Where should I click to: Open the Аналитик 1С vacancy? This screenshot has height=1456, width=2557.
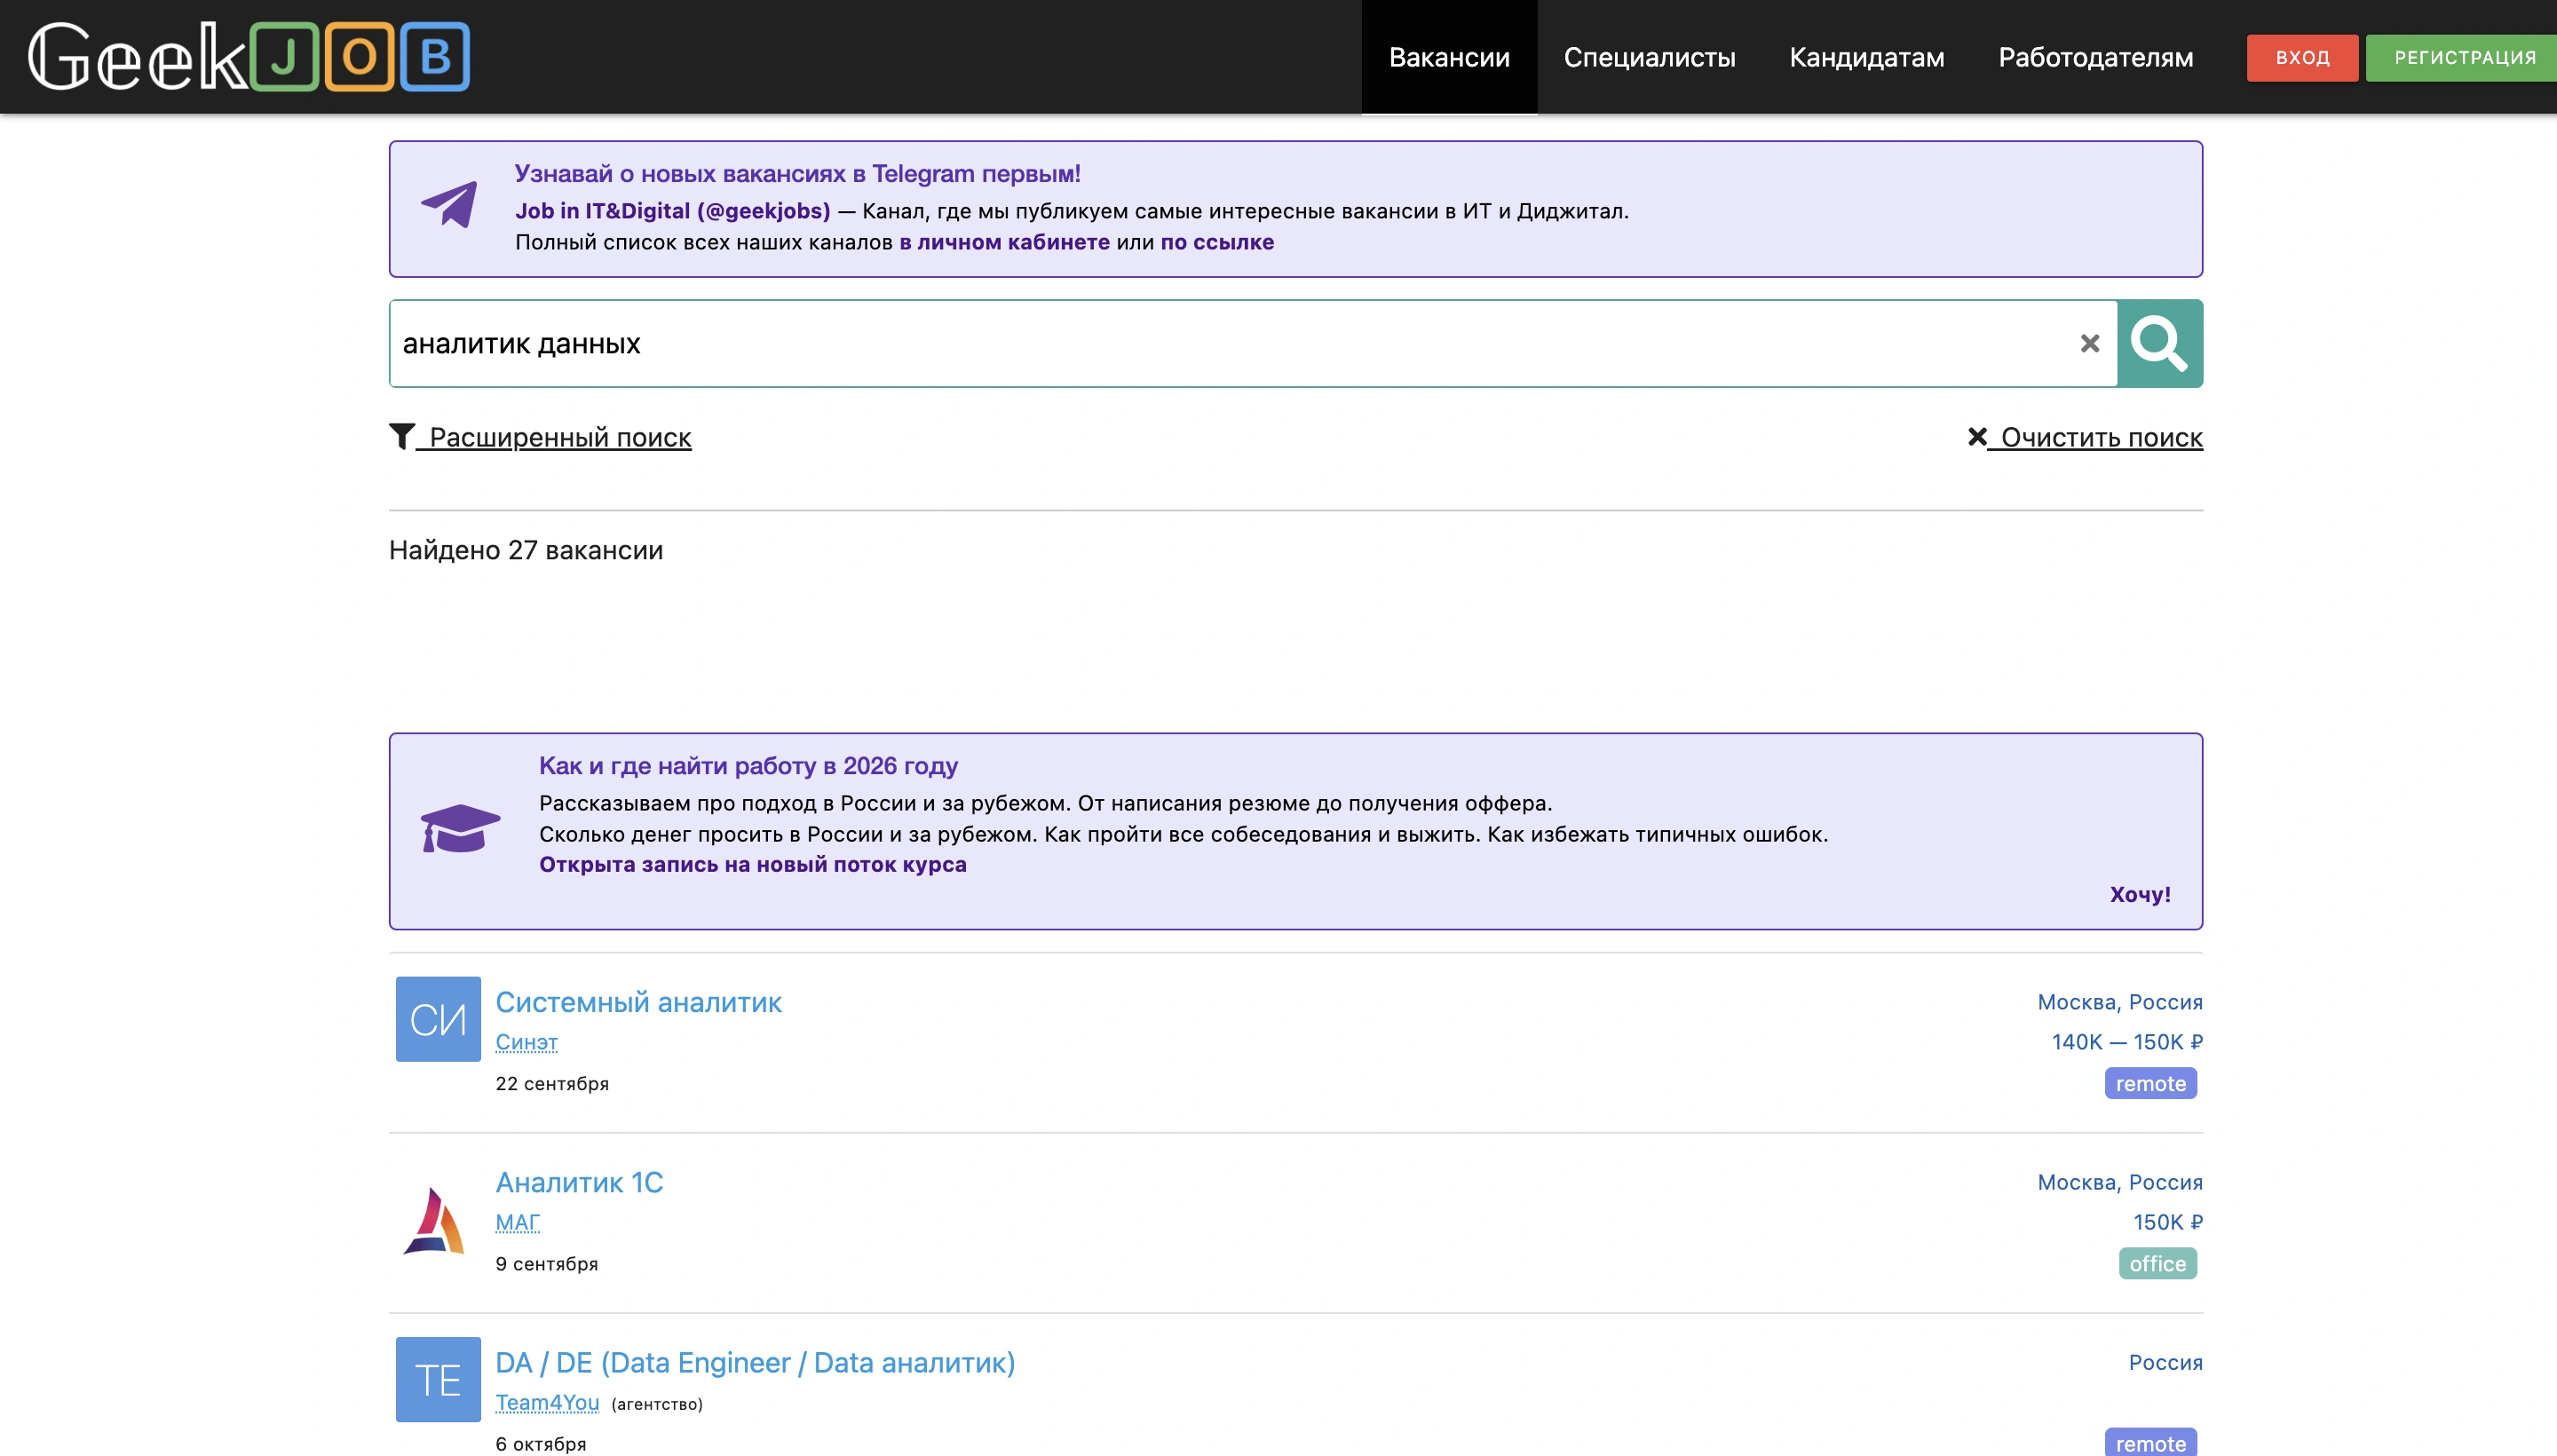(579, 1182)
